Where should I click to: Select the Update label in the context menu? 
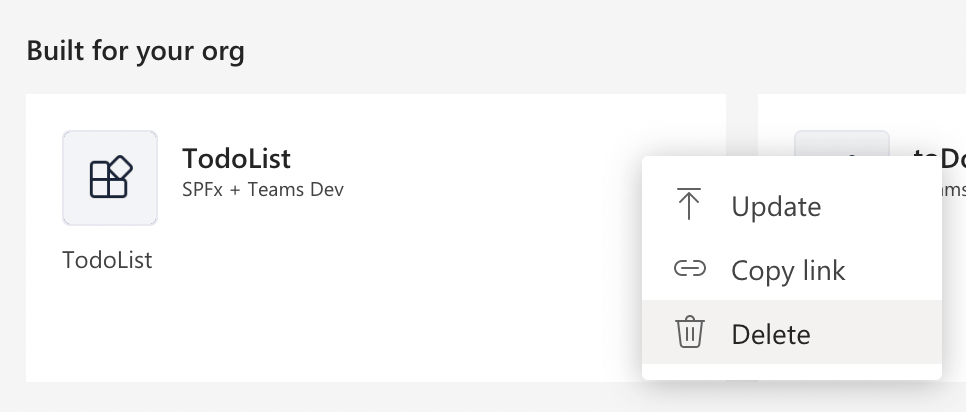click(x=776, y=207)
